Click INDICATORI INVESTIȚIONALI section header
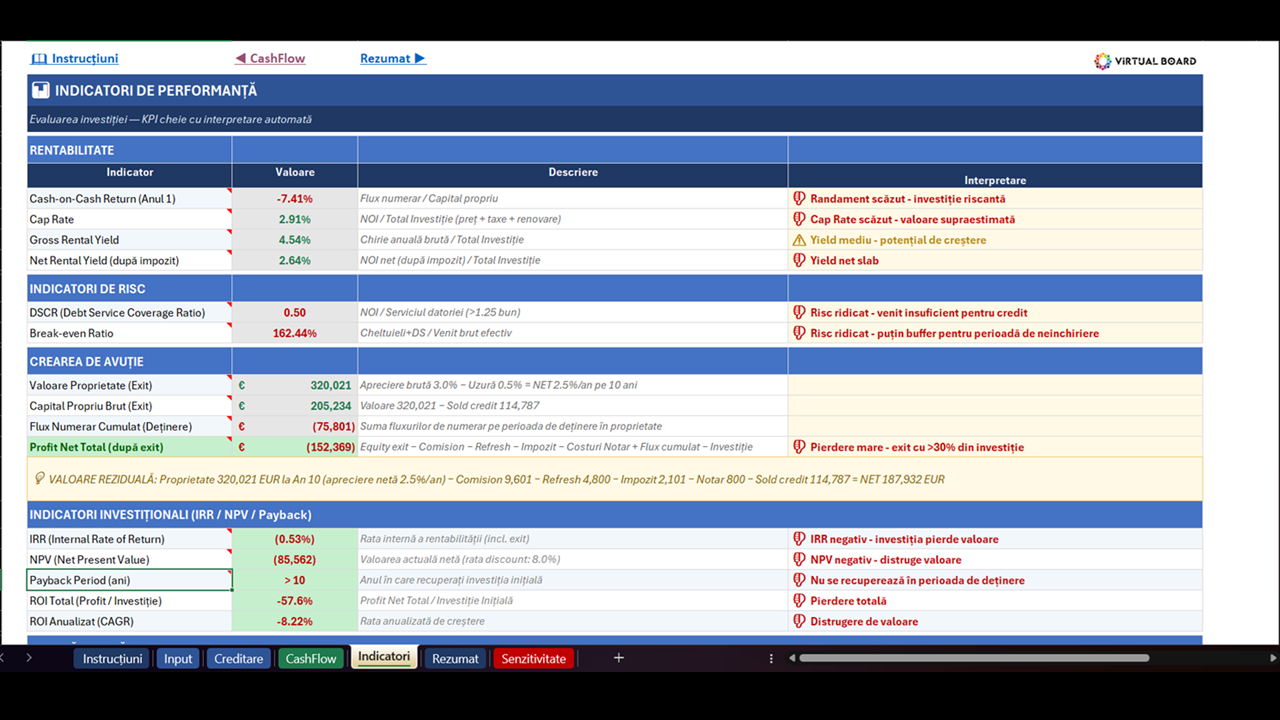The width and height of the screenshot is (1280, 720). (171, 515)
